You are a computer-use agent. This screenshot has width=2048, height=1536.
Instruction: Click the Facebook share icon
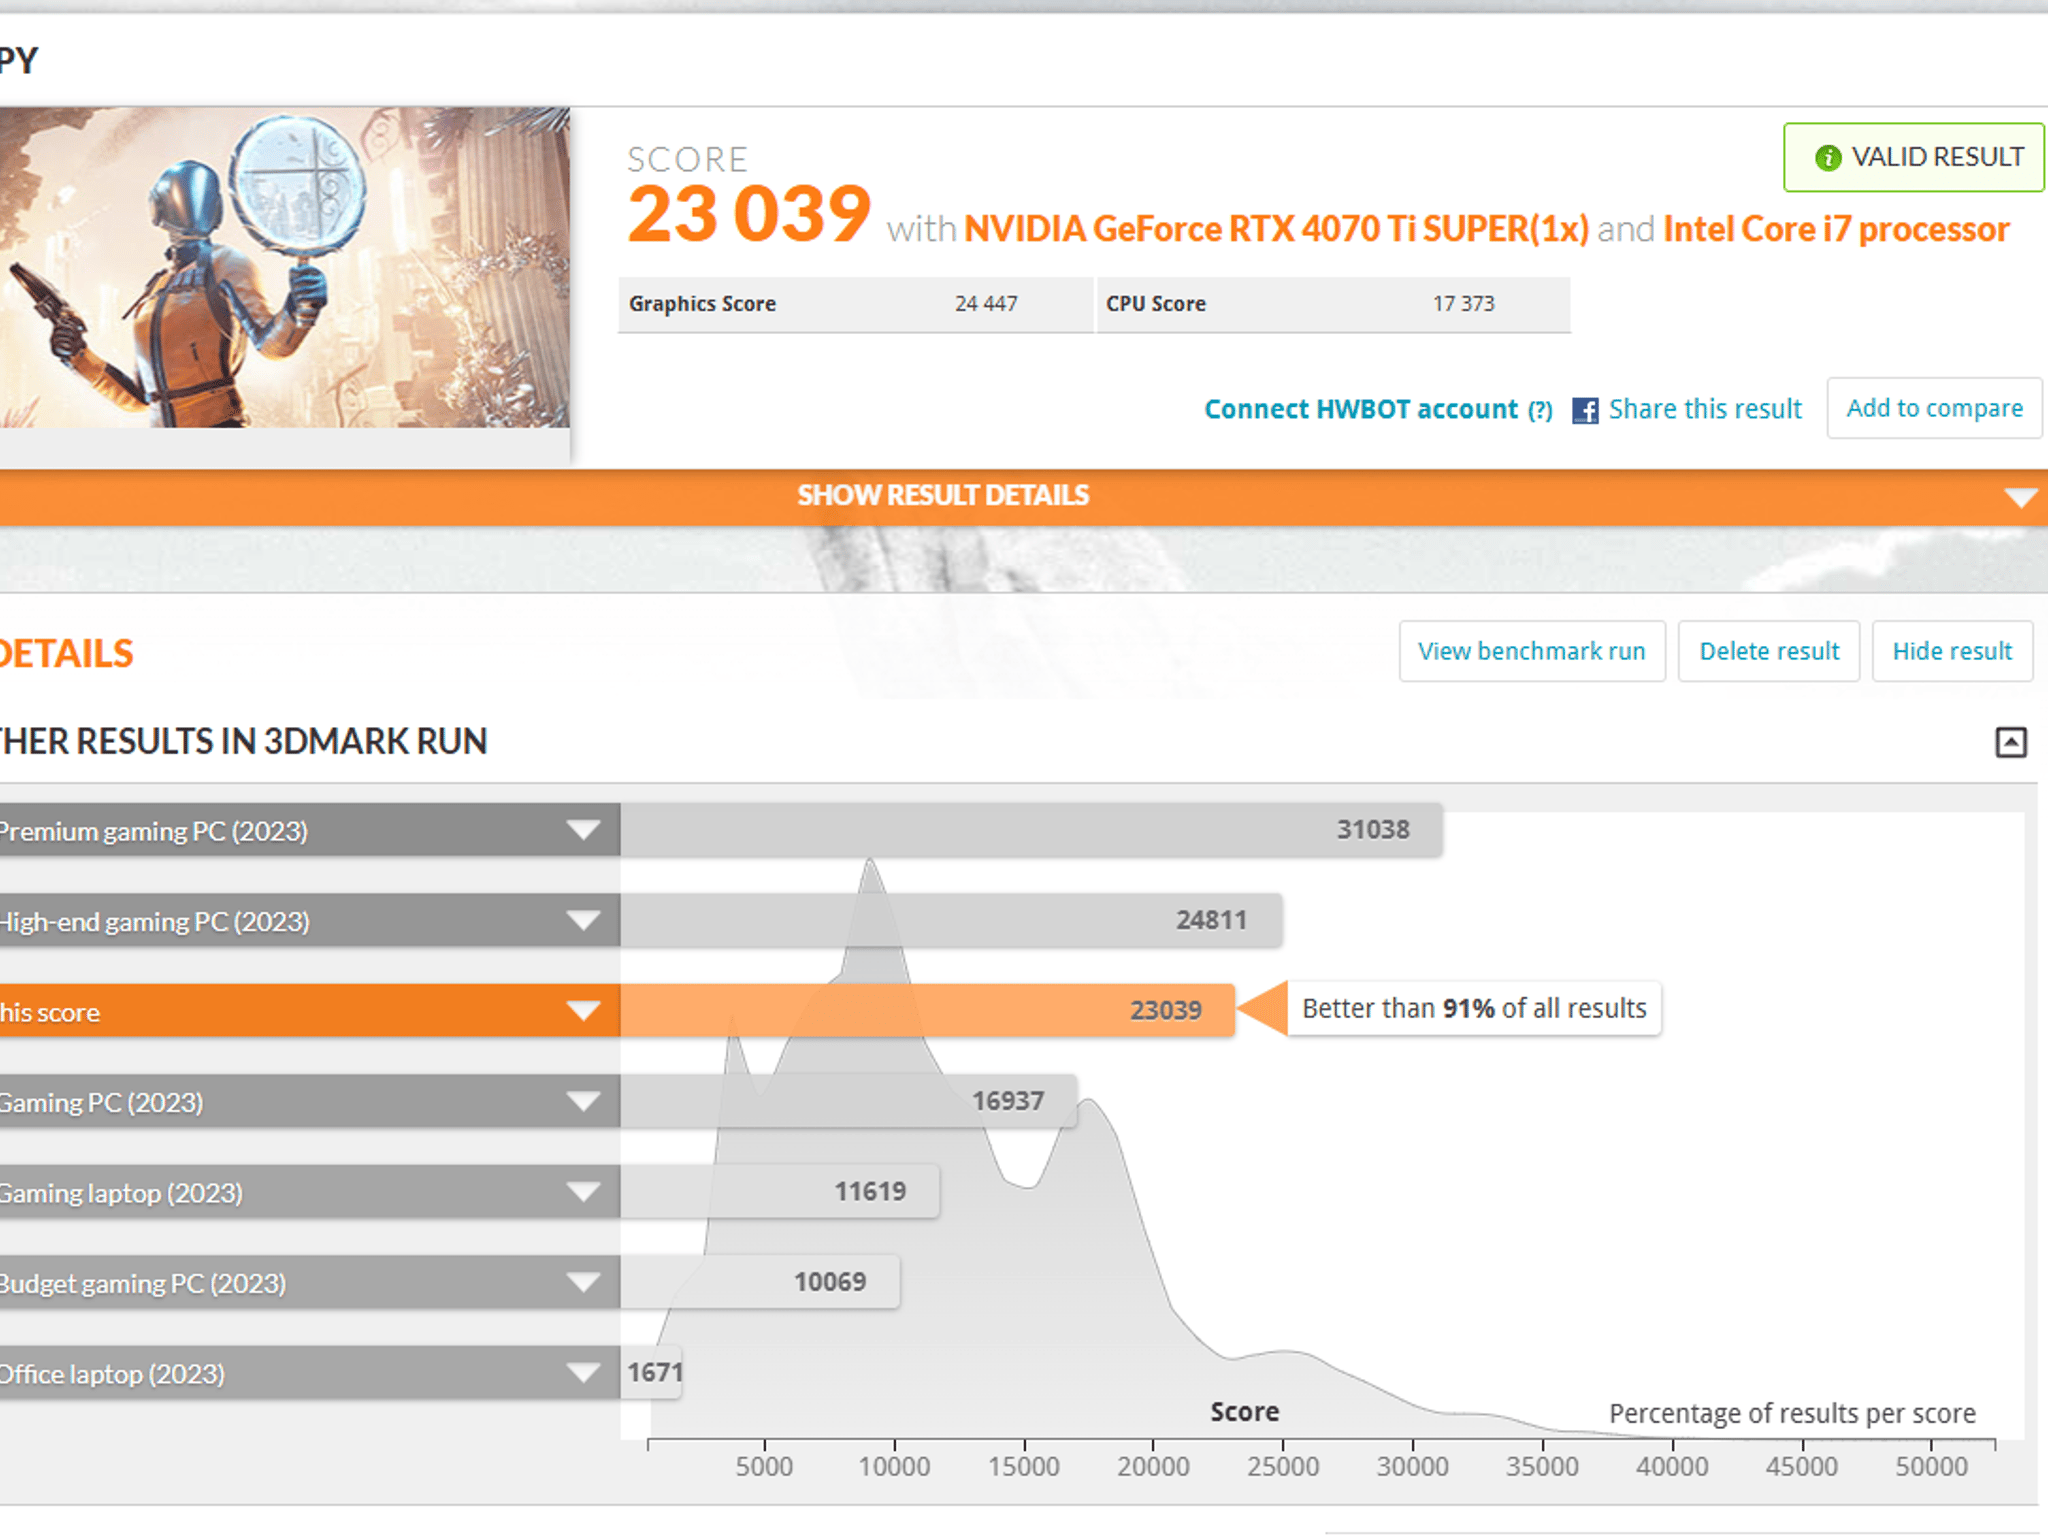1585,410
